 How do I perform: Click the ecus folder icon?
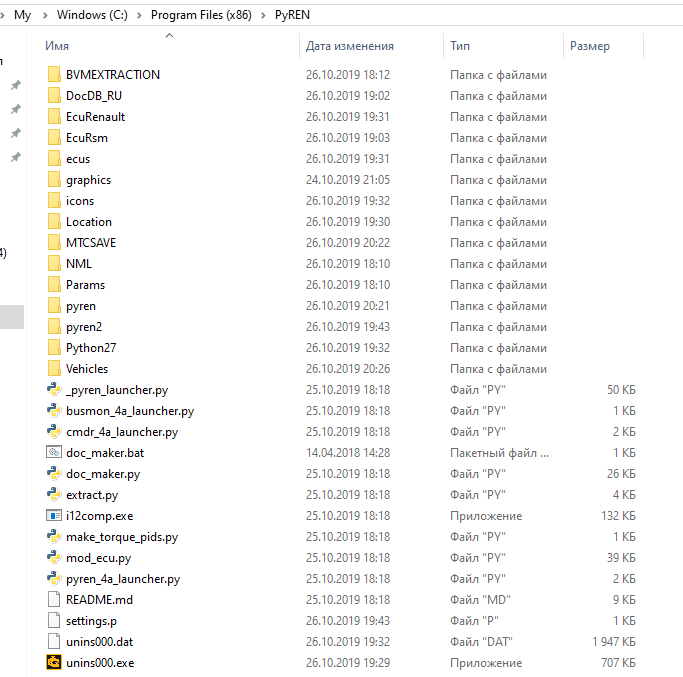click(54, 159)
